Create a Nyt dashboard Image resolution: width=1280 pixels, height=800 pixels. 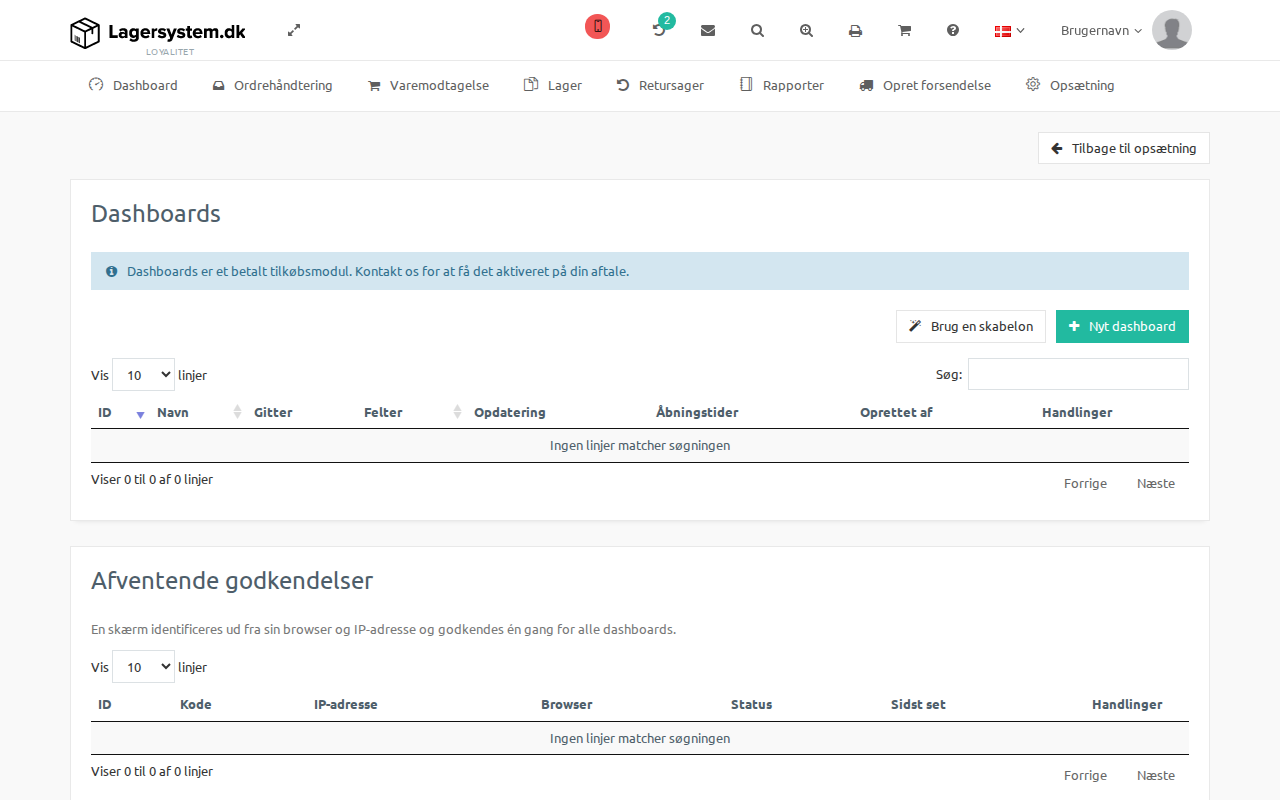point(1122,327)
